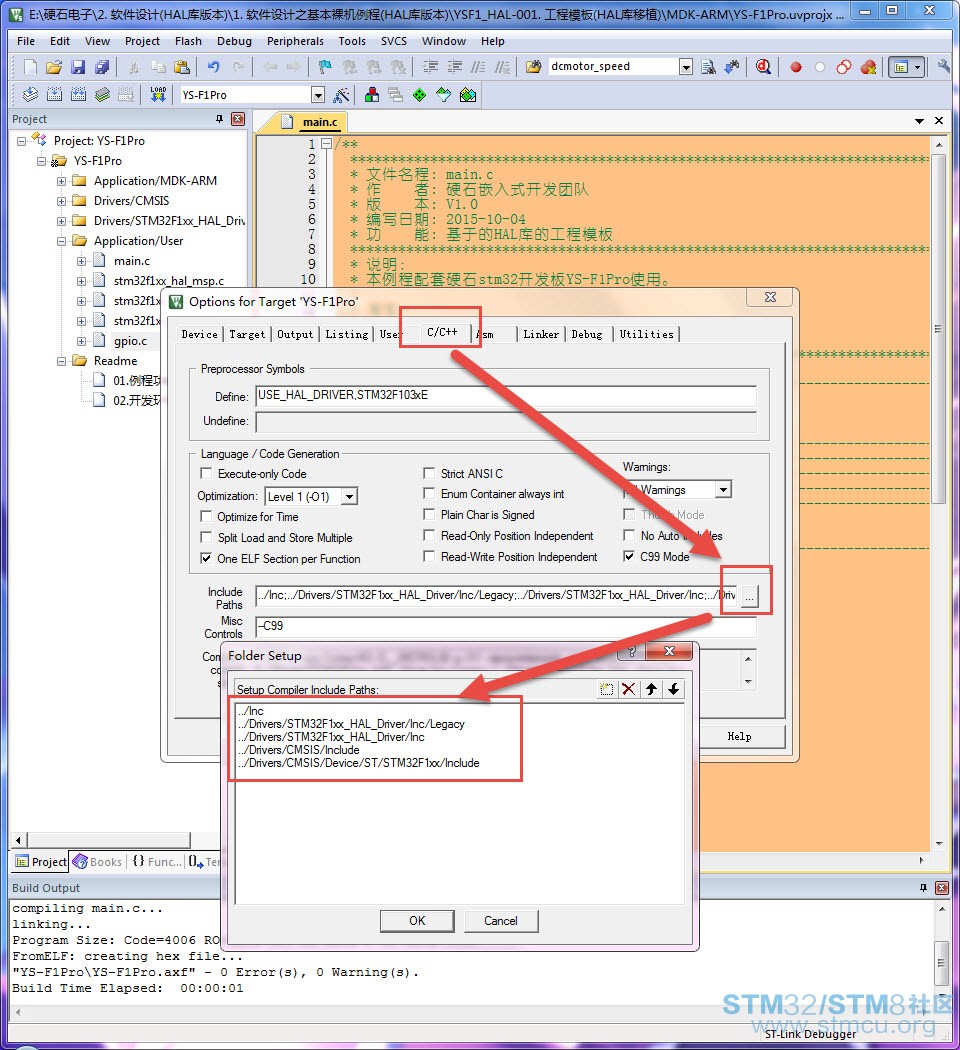Open the Optimization level dropdown

pos(349,496)
